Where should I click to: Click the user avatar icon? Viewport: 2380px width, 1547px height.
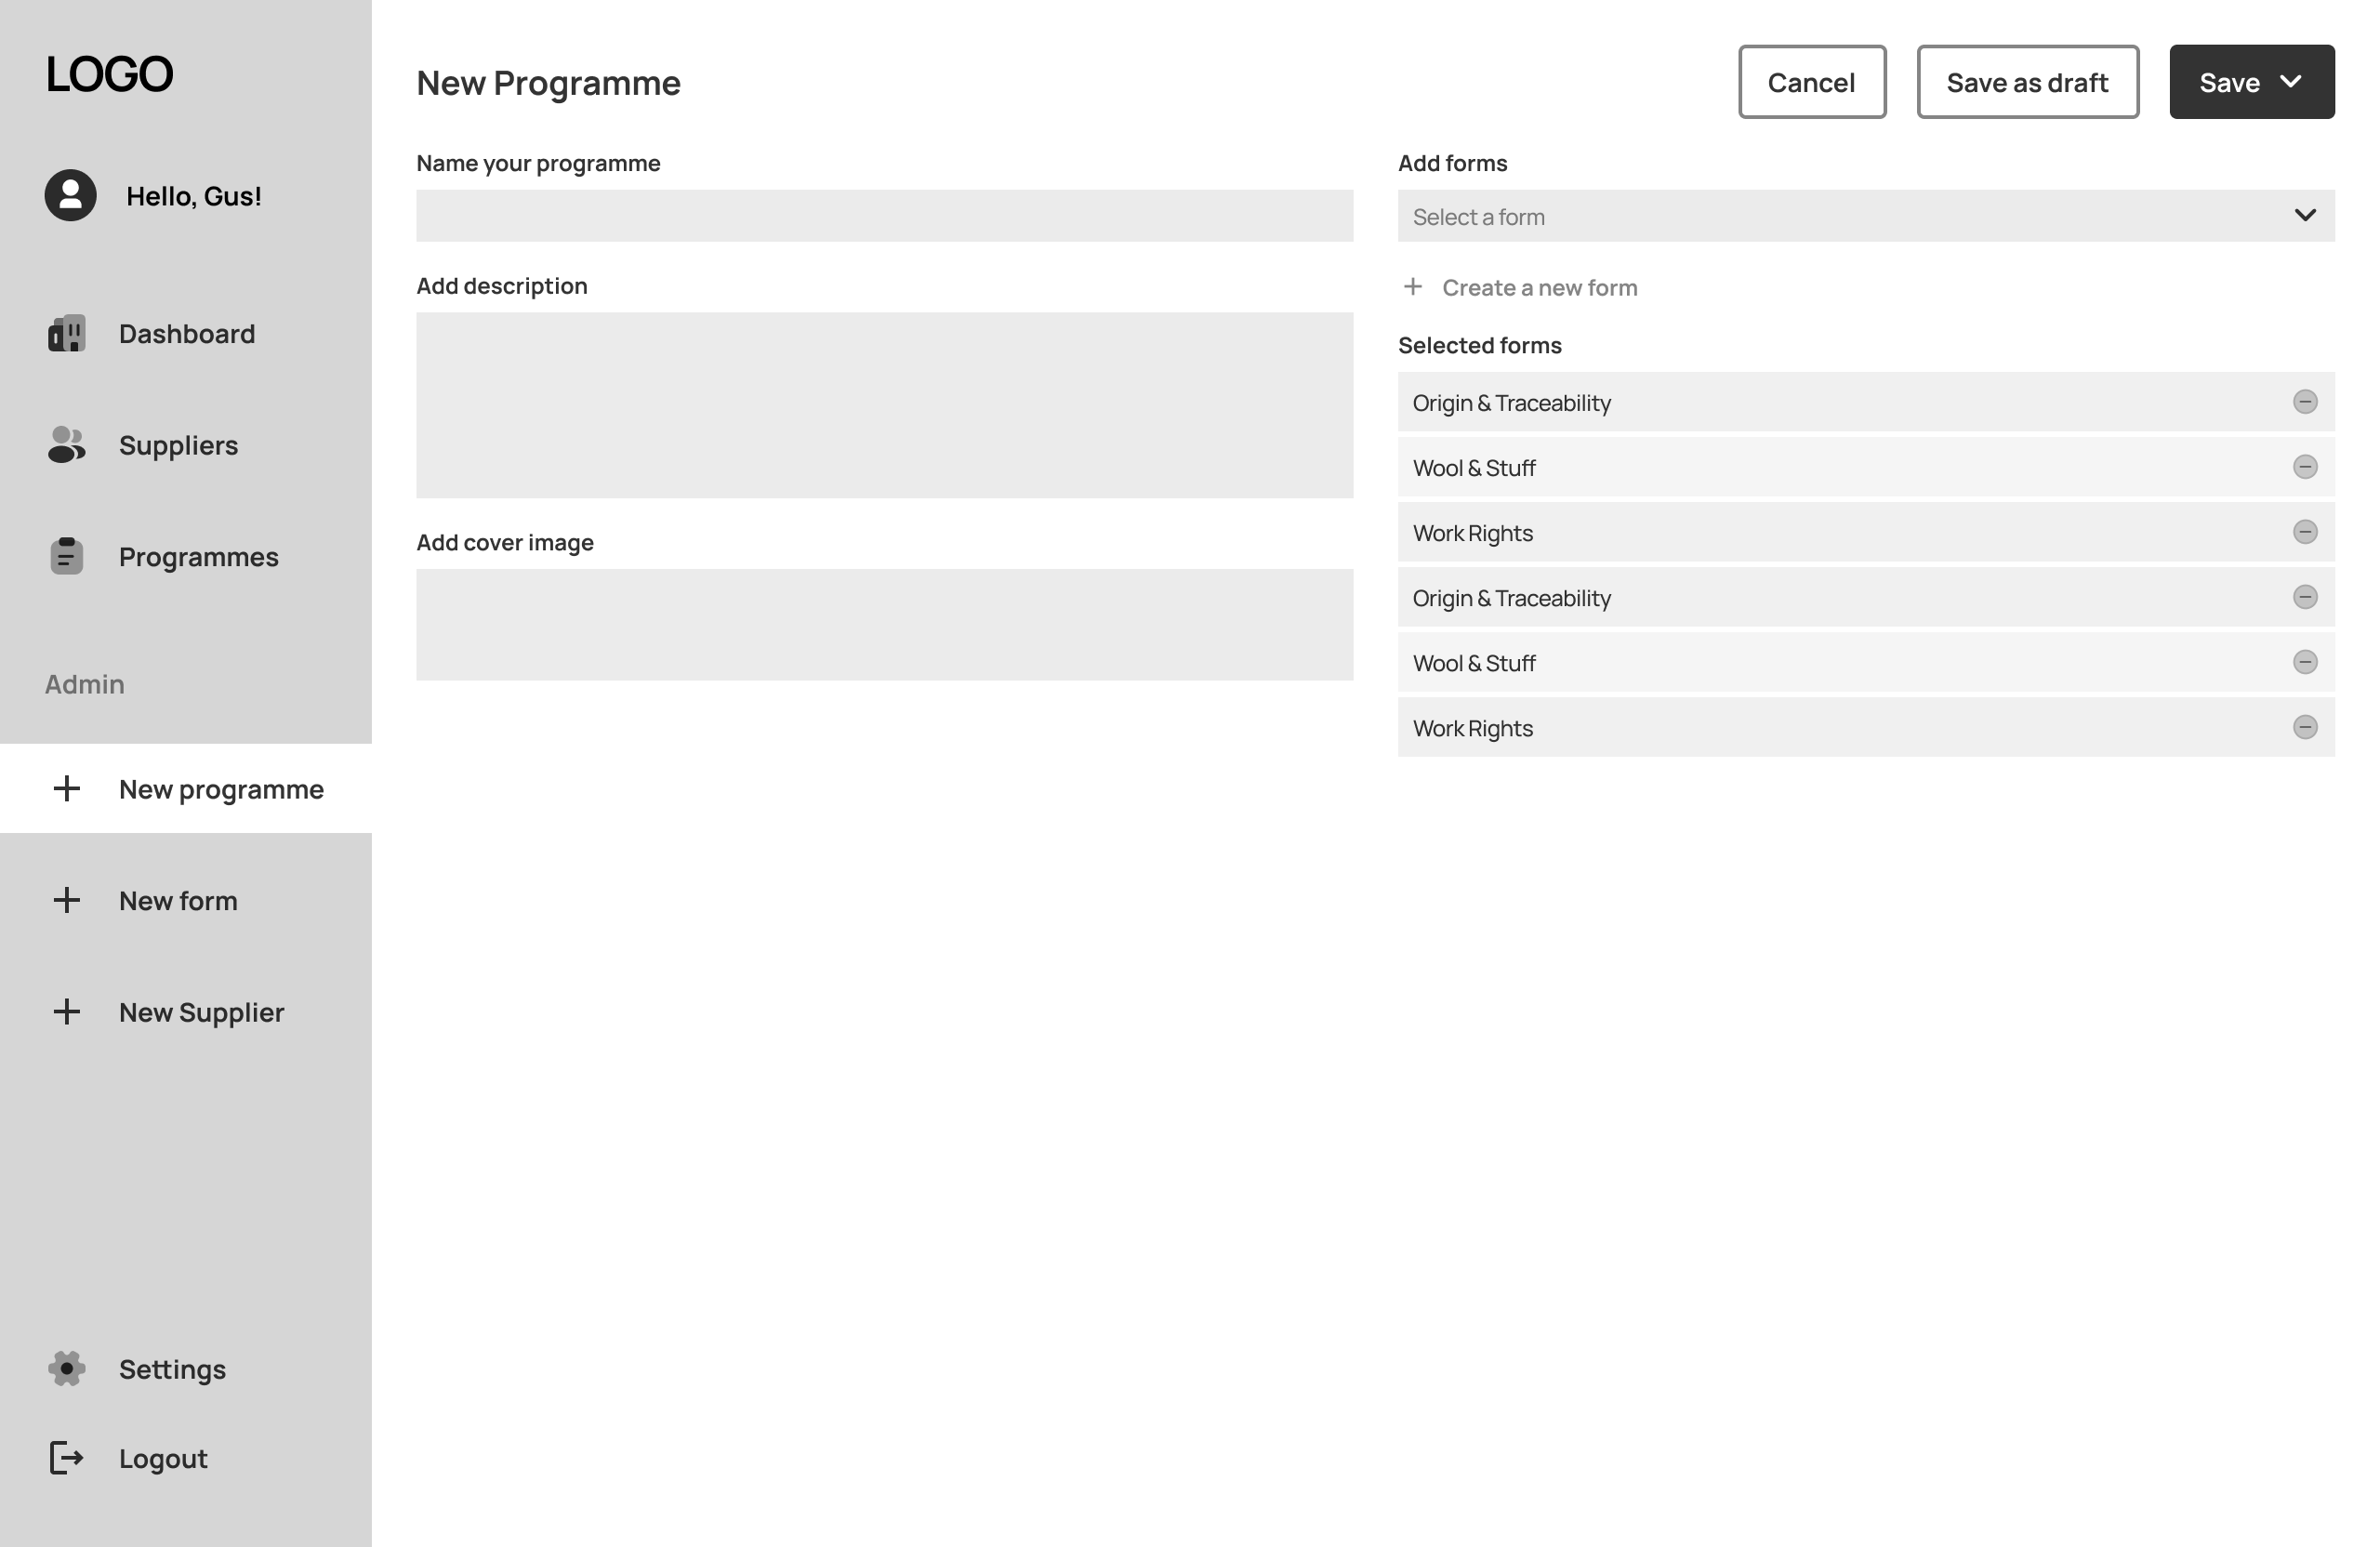click(70, 195)
